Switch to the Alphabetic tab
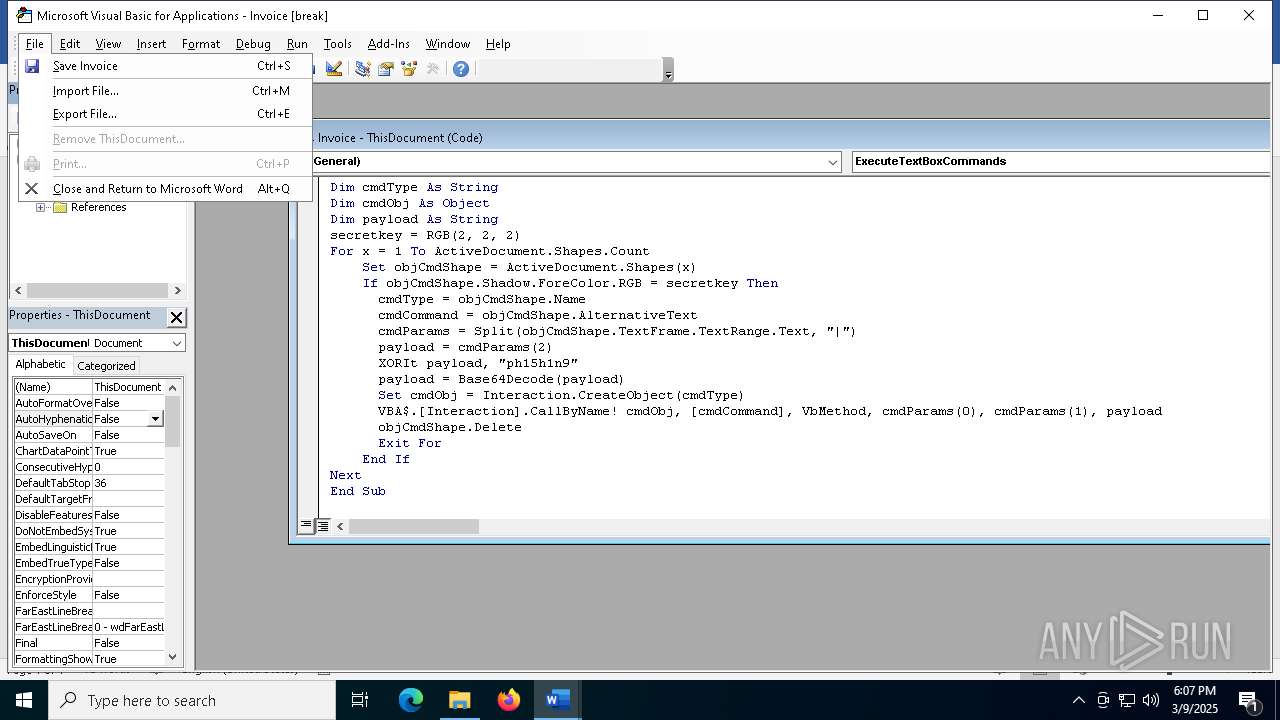The image size is (1280, 720). 40,365
